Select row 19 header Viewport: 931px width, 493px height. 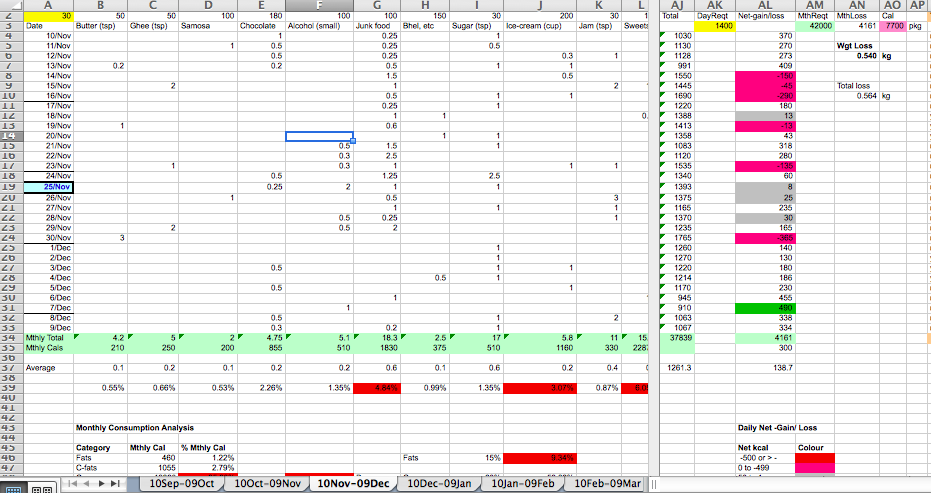[x=8, y=186]
